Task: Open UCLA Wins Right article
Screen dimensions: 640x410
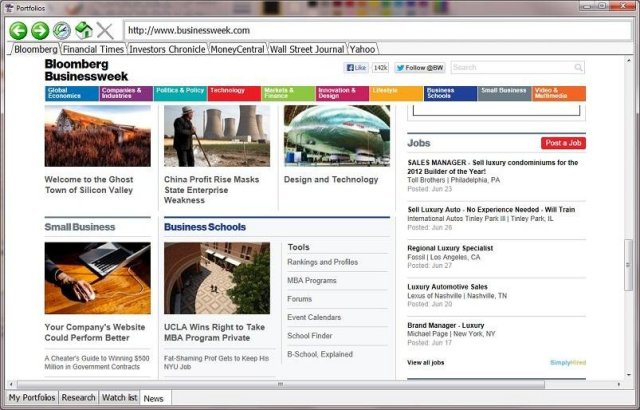Action: click(214, 332)
